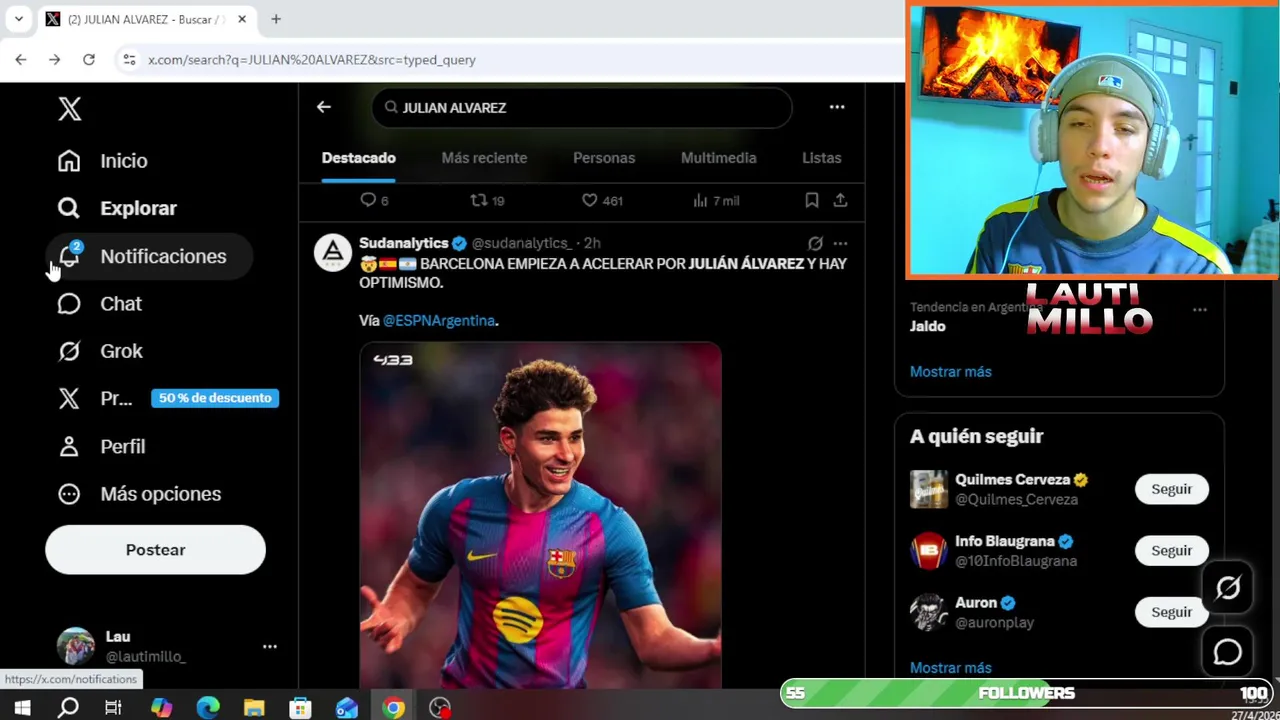Click the @sudanalytics_ handle
Viewport: 1280px width, 720px height.
tap(521, 243)
